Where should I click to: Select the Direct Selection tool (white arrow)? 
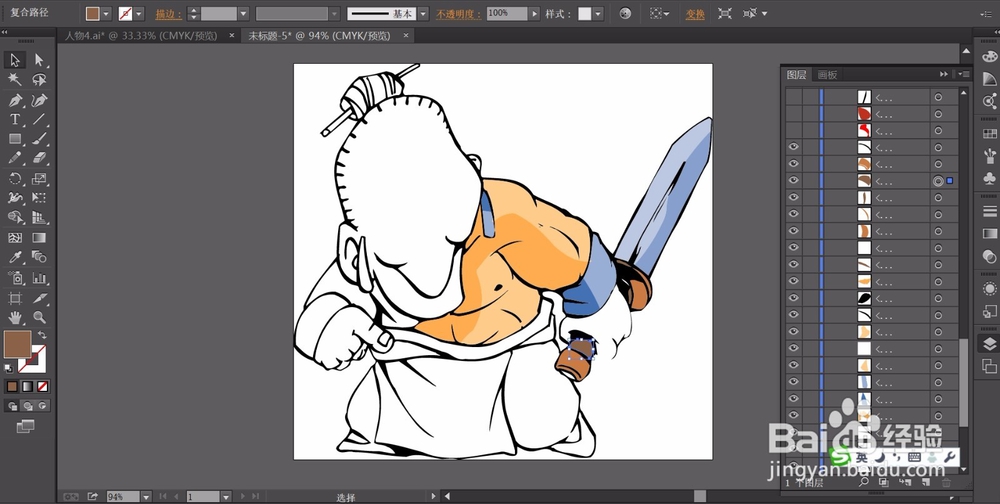point(39,60)
